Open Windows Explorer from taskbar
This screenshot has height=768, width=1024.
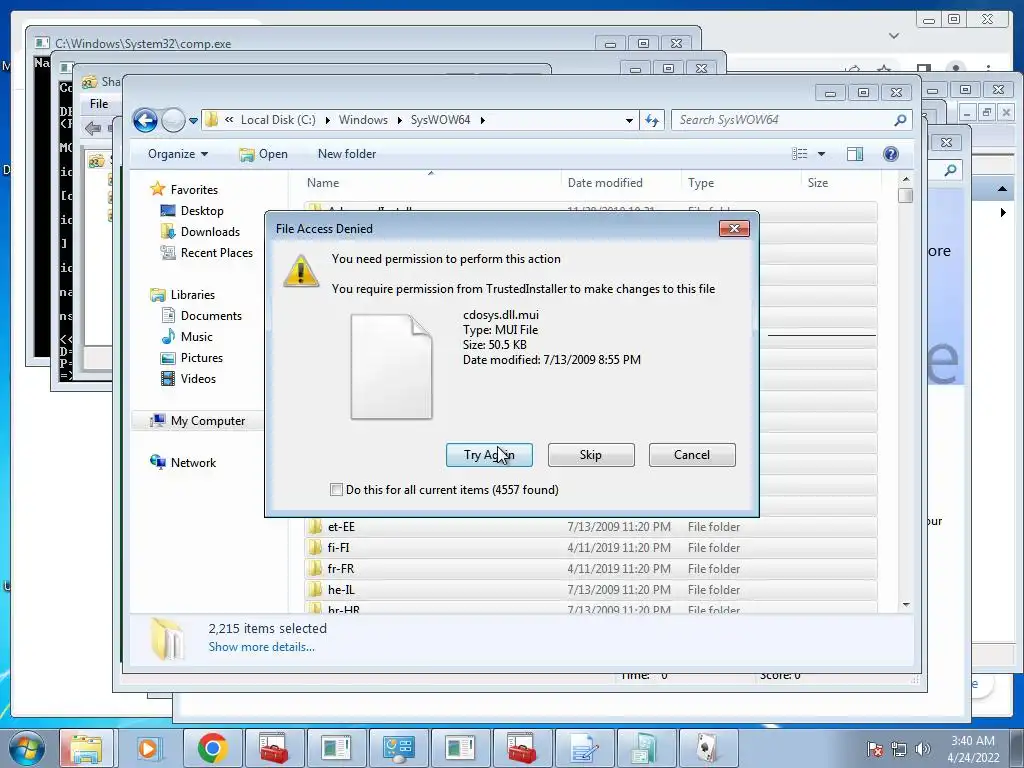pyautogui.click(x=86, y=748)
